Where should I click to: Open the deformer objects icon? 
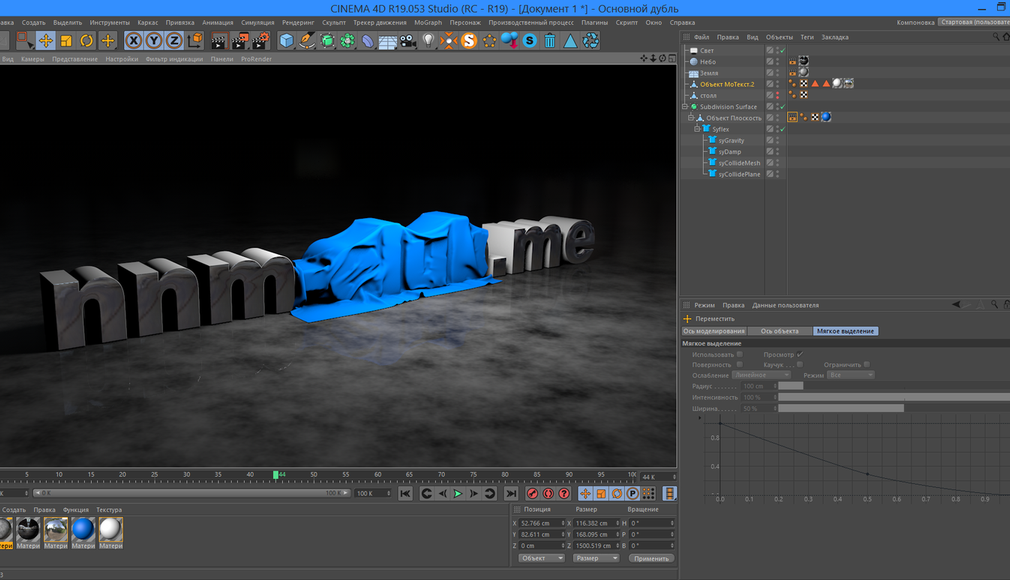coord(368,41)
